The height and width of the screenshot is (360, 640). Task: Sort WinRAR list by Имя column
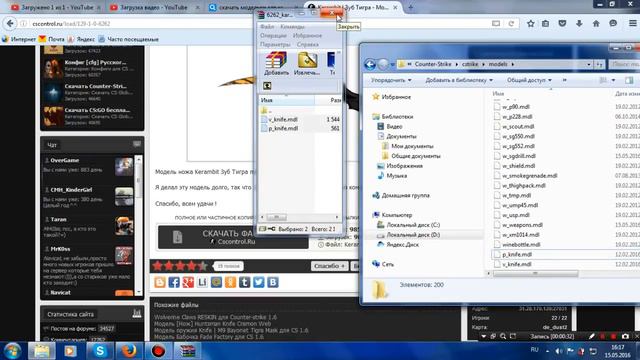point(287,100)
